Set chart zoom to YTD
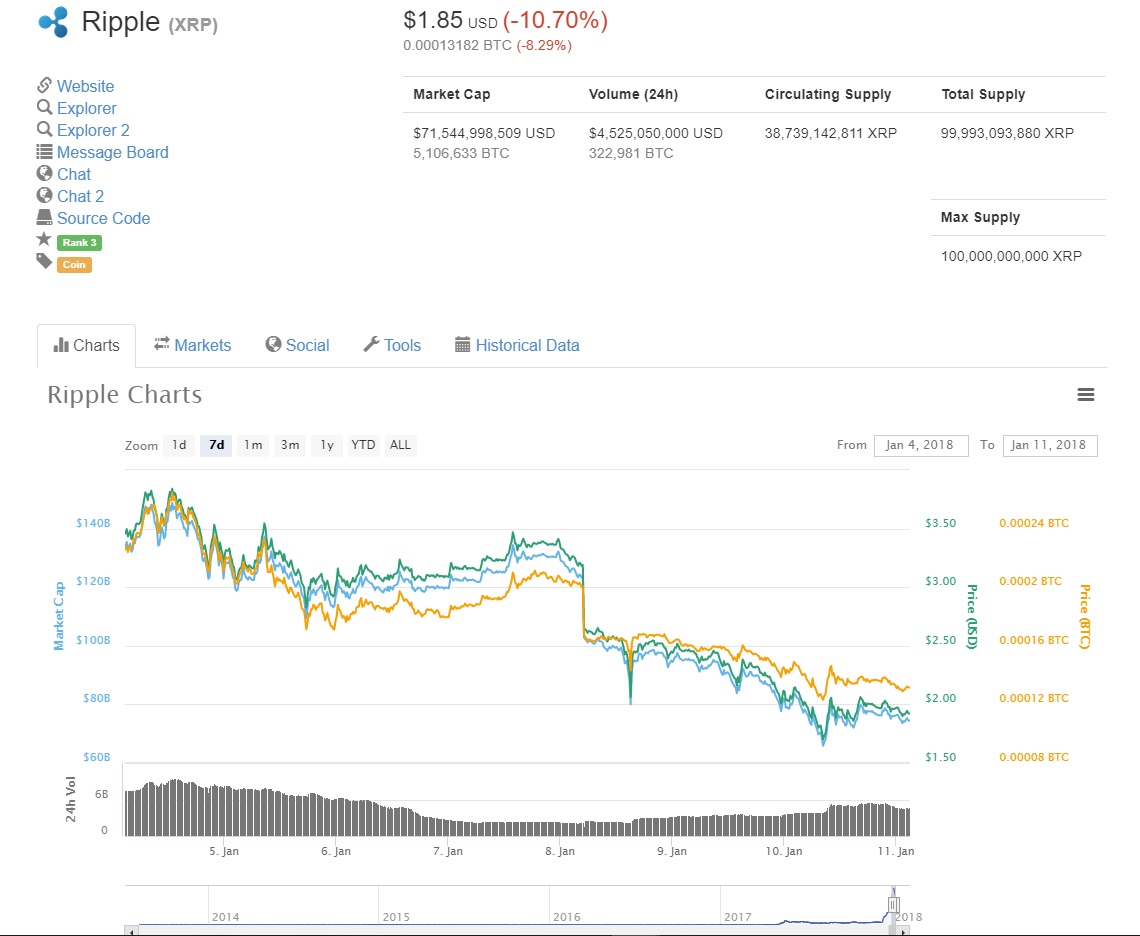This screenshot has width=1140, height=936. (364, 445)
